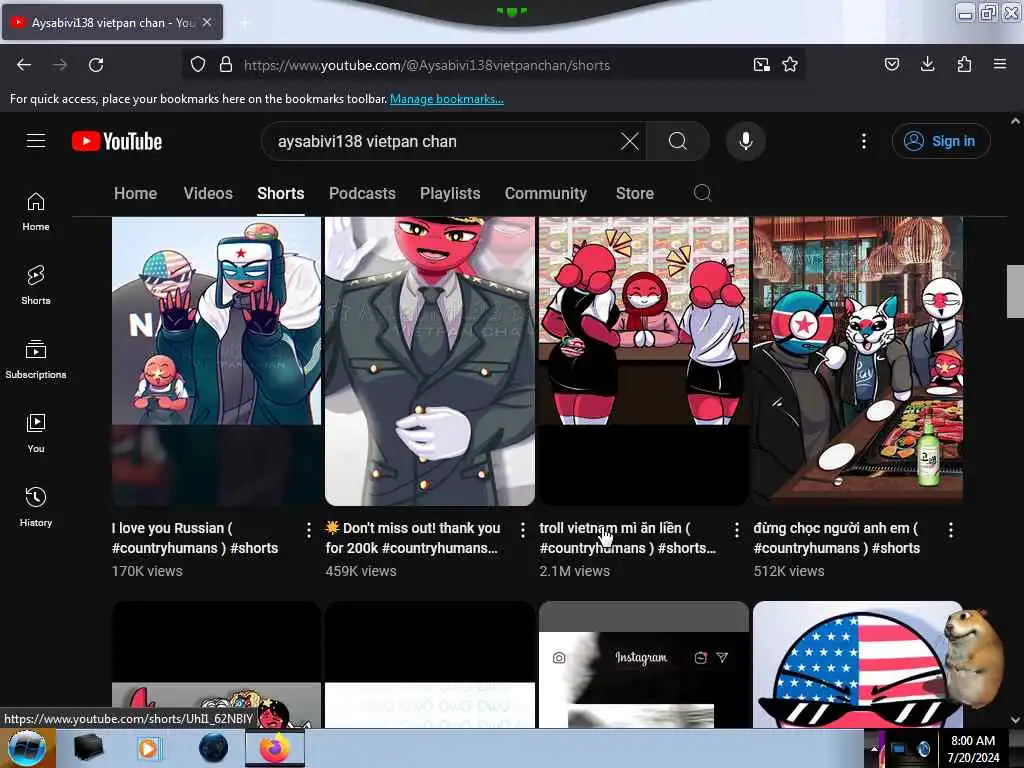Viewport: 1024px width, 768px height.
Task: Open 'troll vietnam mì ăn liền' short title
Action: [628, 538]
